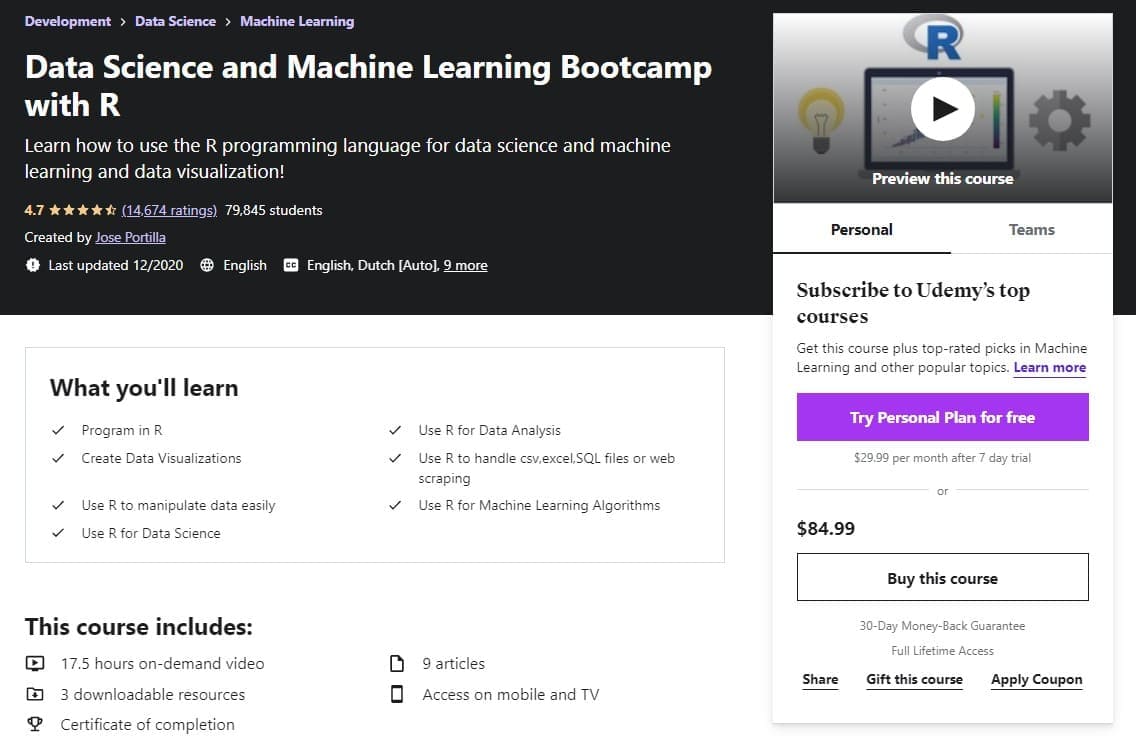Play the course preview video
The height and width of the screenshot is (754, 1136).
pyautogui.click(x=942, y=109)
